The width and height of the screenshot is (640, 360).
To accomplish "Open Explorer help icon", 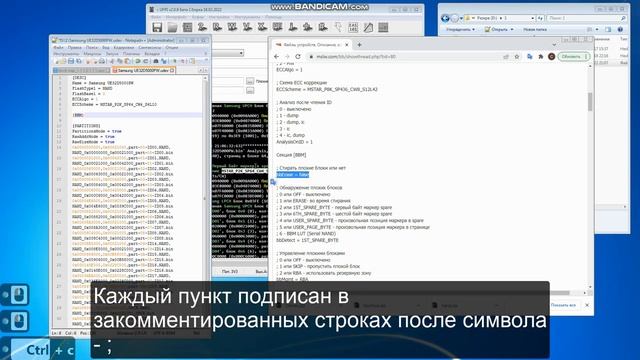I will click(x=620, y=29).
